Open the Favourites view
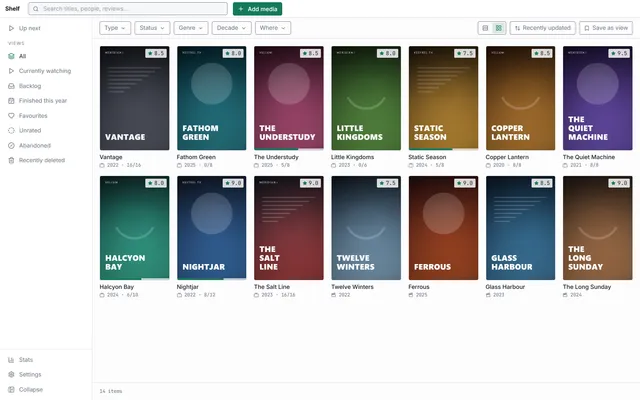Viewport: 640px width, 400px height. 46,116
